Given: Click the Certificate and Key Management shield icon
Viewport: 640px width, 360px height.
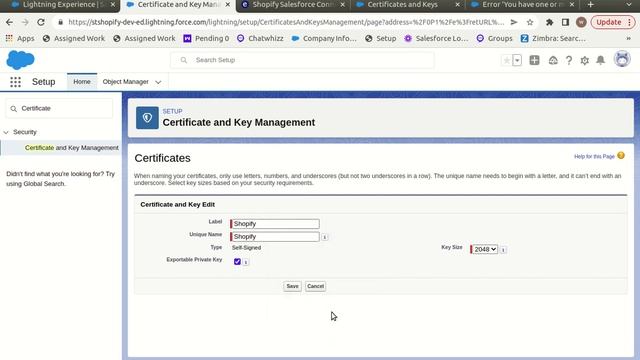Looking at the screenshot, I should pos(147,118).
